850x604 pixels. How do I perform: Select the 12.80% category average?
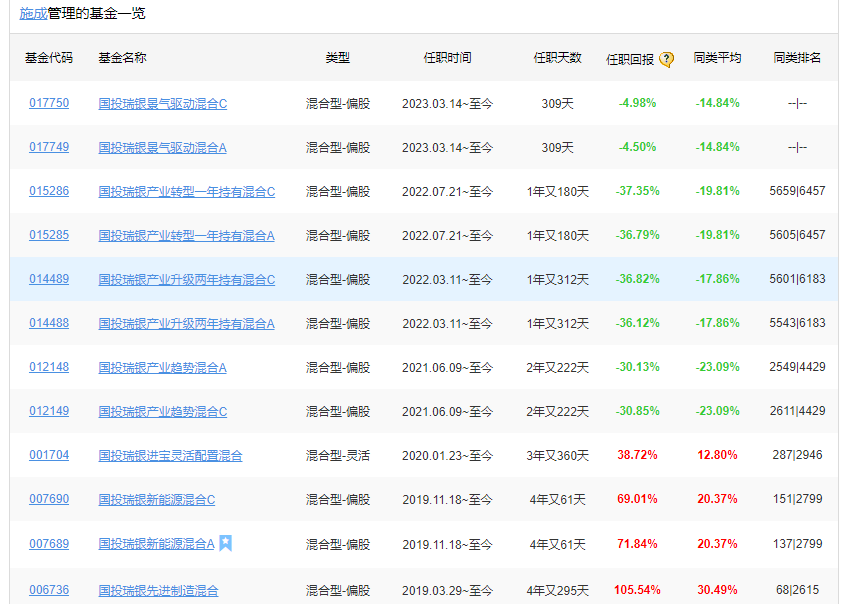(717, 455)
